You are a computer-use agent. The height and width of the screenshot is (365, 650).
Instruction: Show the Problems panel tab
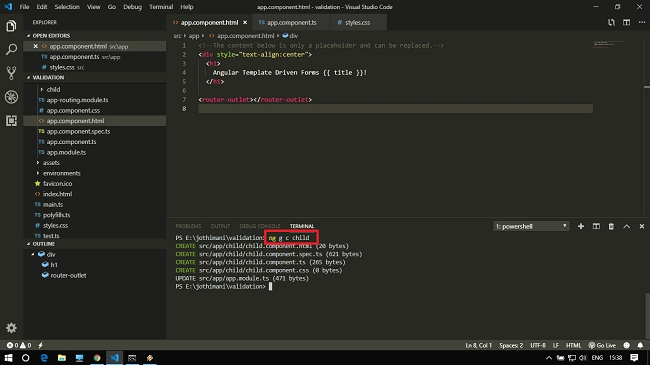[188, 226]
